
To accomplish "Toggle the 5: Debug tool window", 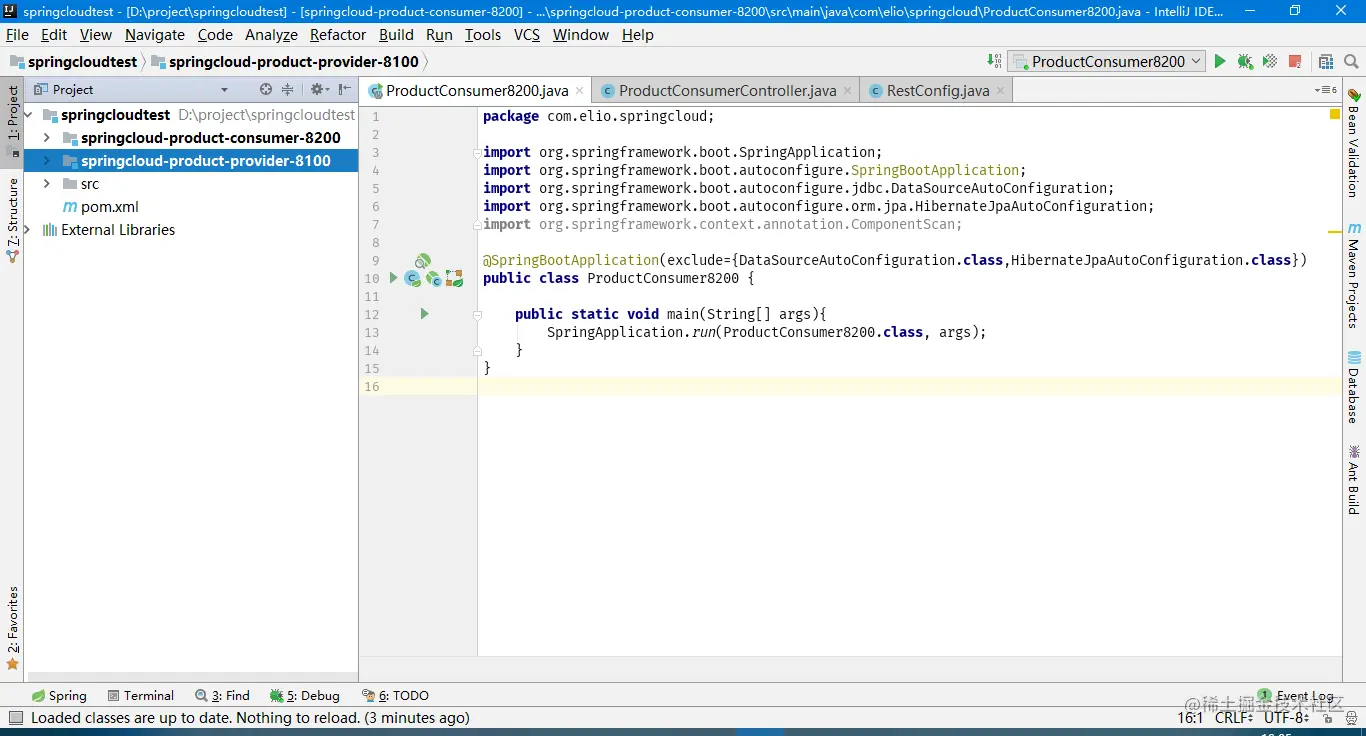I will (x=305, y=696).
